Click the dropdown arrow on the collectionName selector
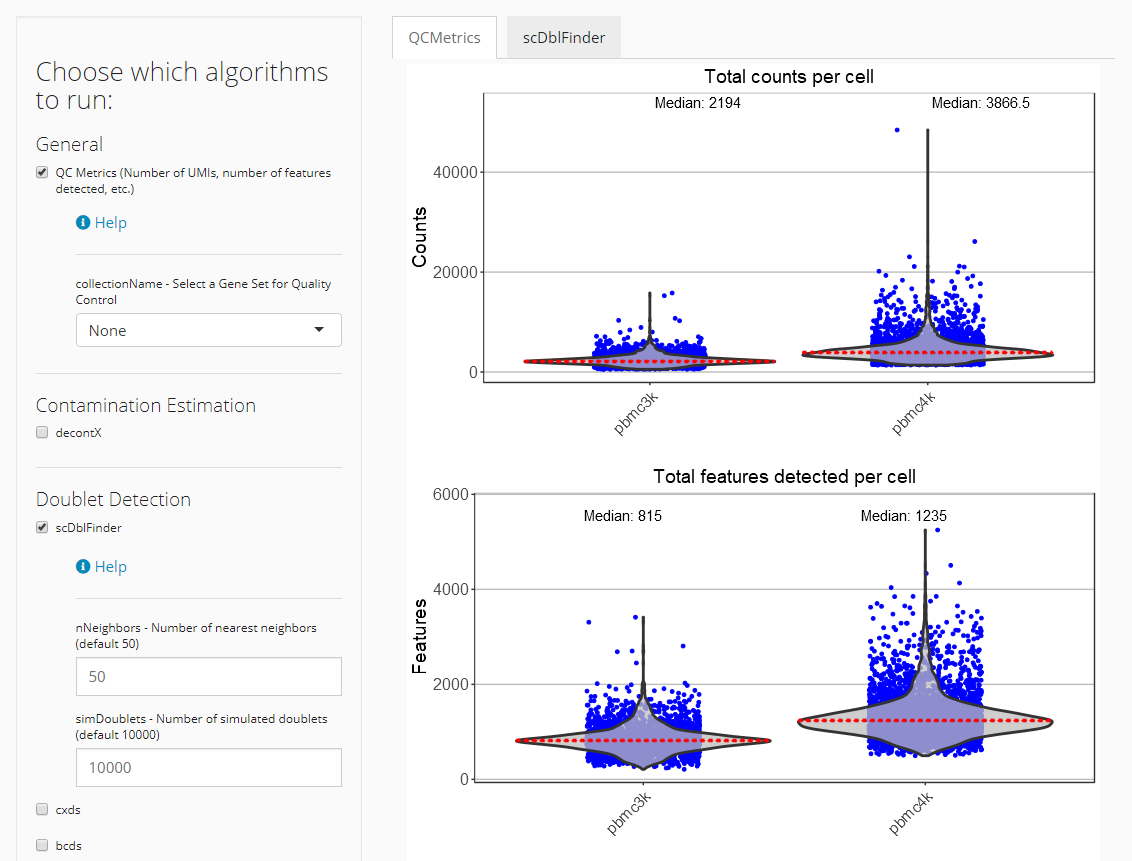1132x861 pixels. pos(319,330)
